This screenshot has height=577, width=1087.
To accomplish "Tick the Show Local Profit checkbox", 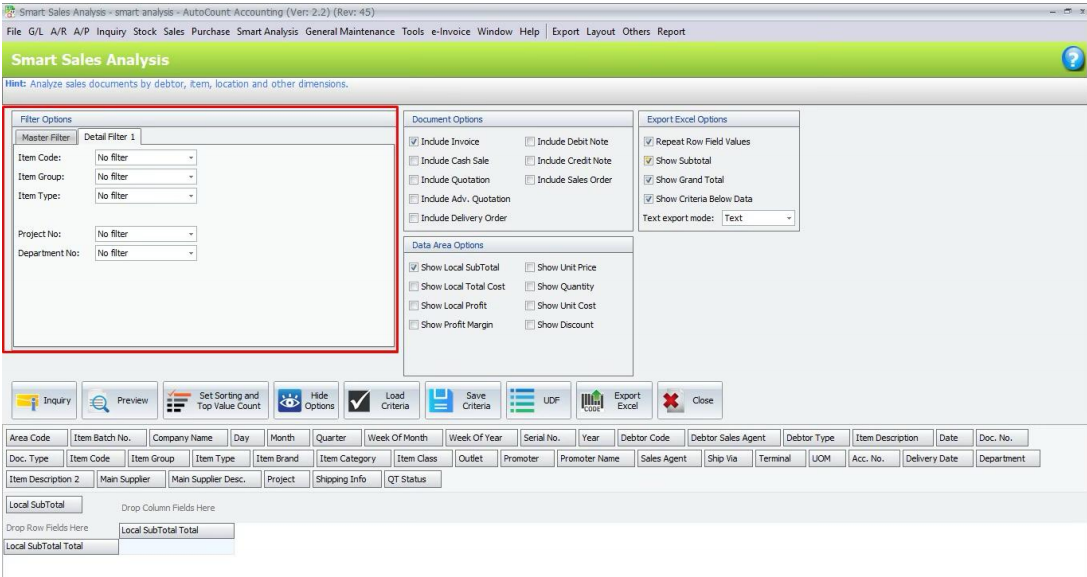I will 414,306.
